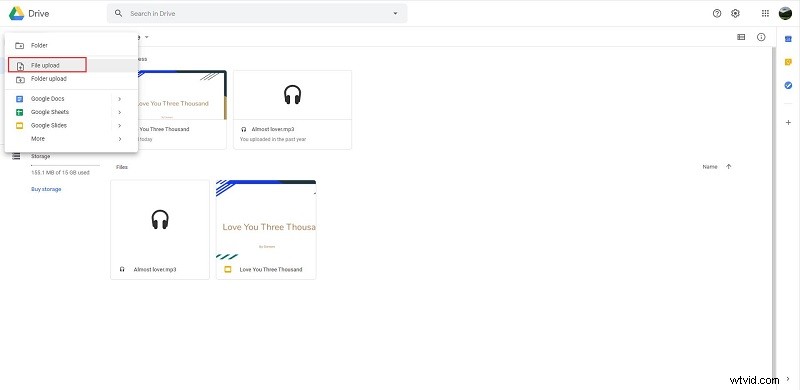Choose Google Sheets menu entry
The height and width of the screenshot is (390, 800).
(x=71, y=112)
